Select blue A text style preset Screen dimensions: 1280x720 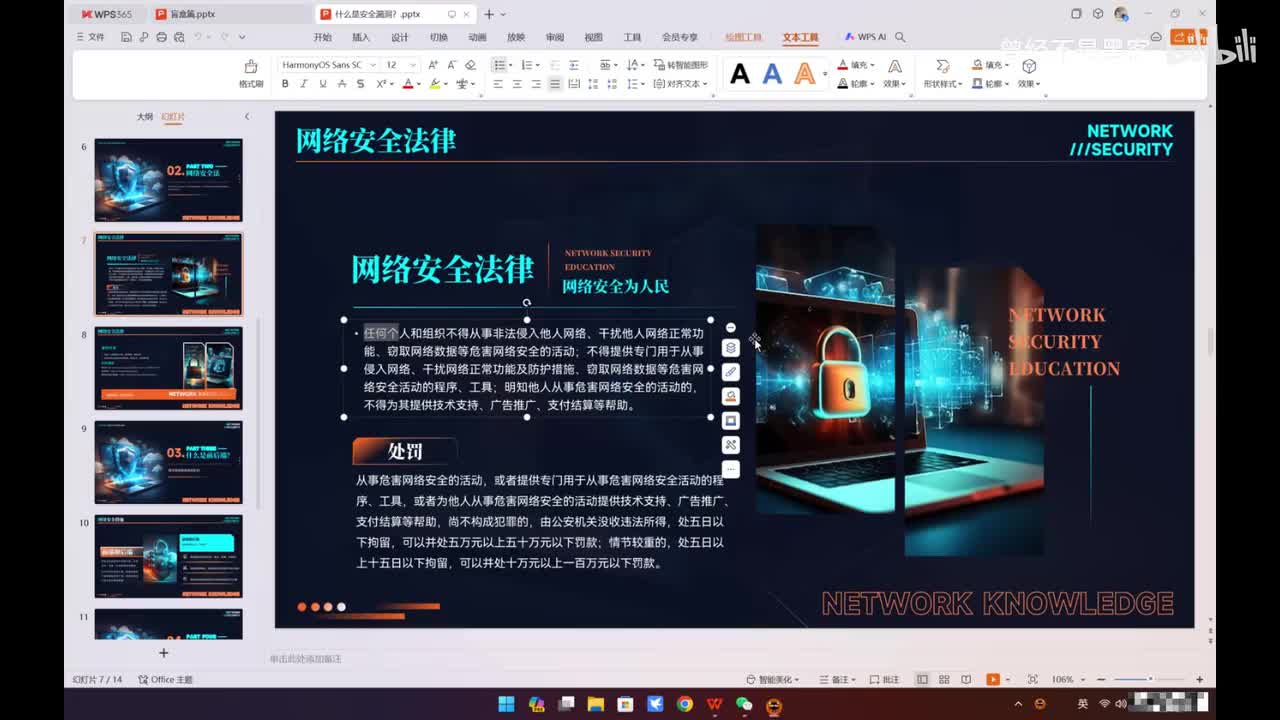coord(772,74)
